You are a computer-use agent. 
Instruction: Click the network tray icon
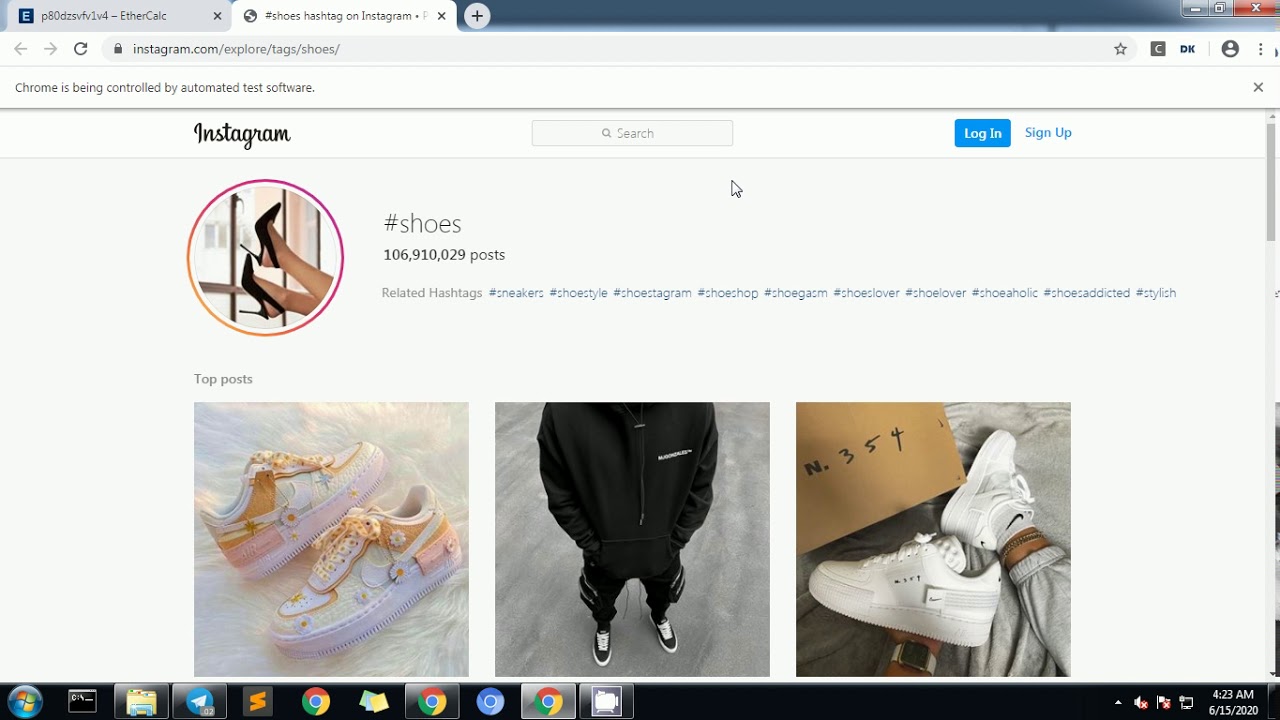1187,702
